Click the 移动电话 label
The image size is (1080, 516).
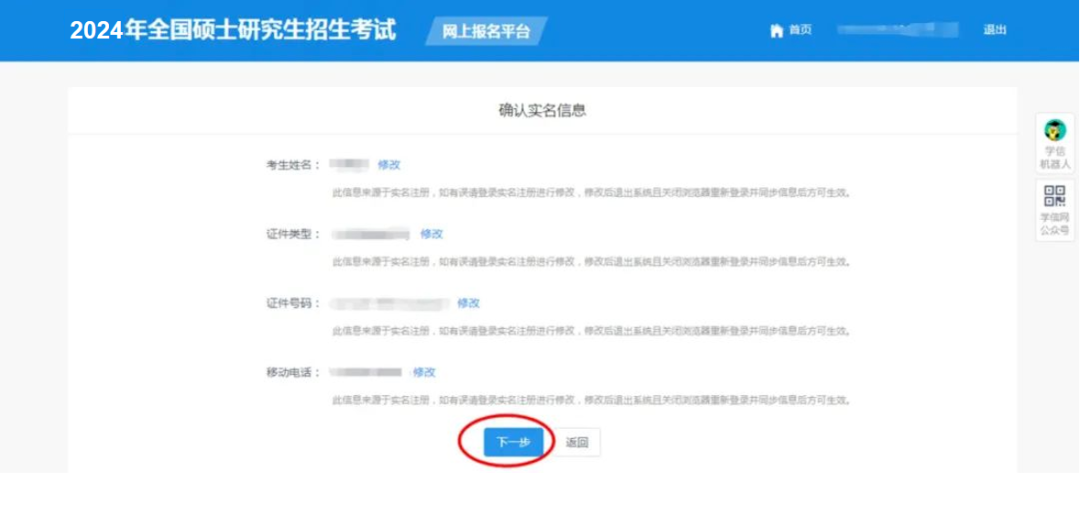point(293,372)
